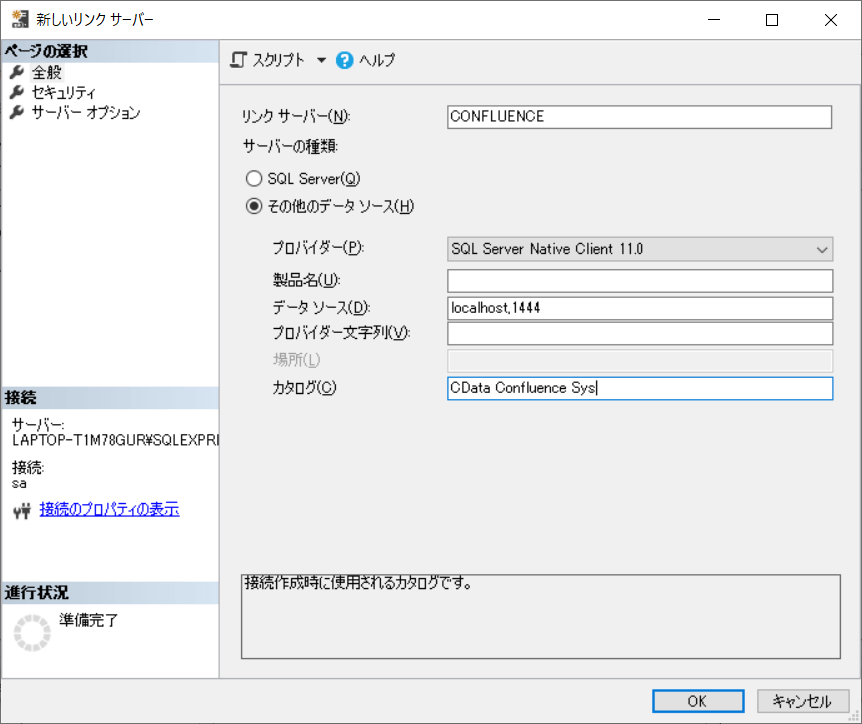
Task: Close the 新しいリンク サーバー dialog
Action: pos(831,20)
